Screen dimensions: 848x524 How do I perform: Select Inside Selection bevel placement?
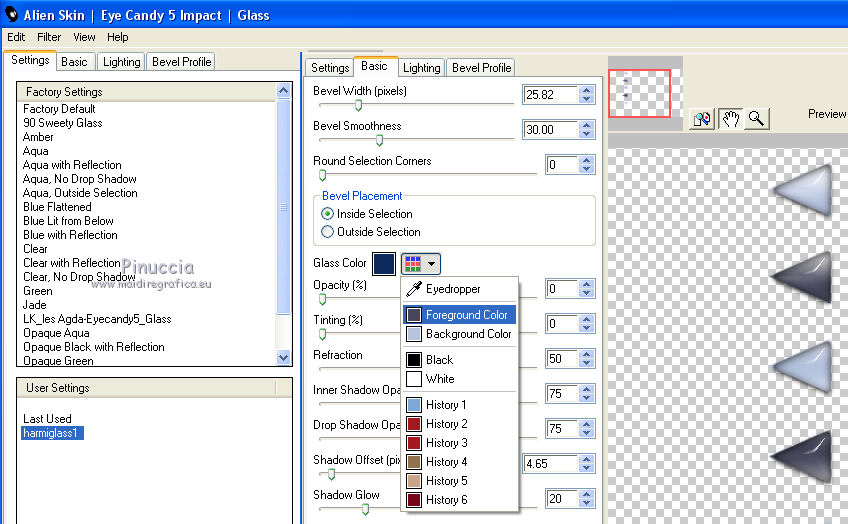[327, 214]
